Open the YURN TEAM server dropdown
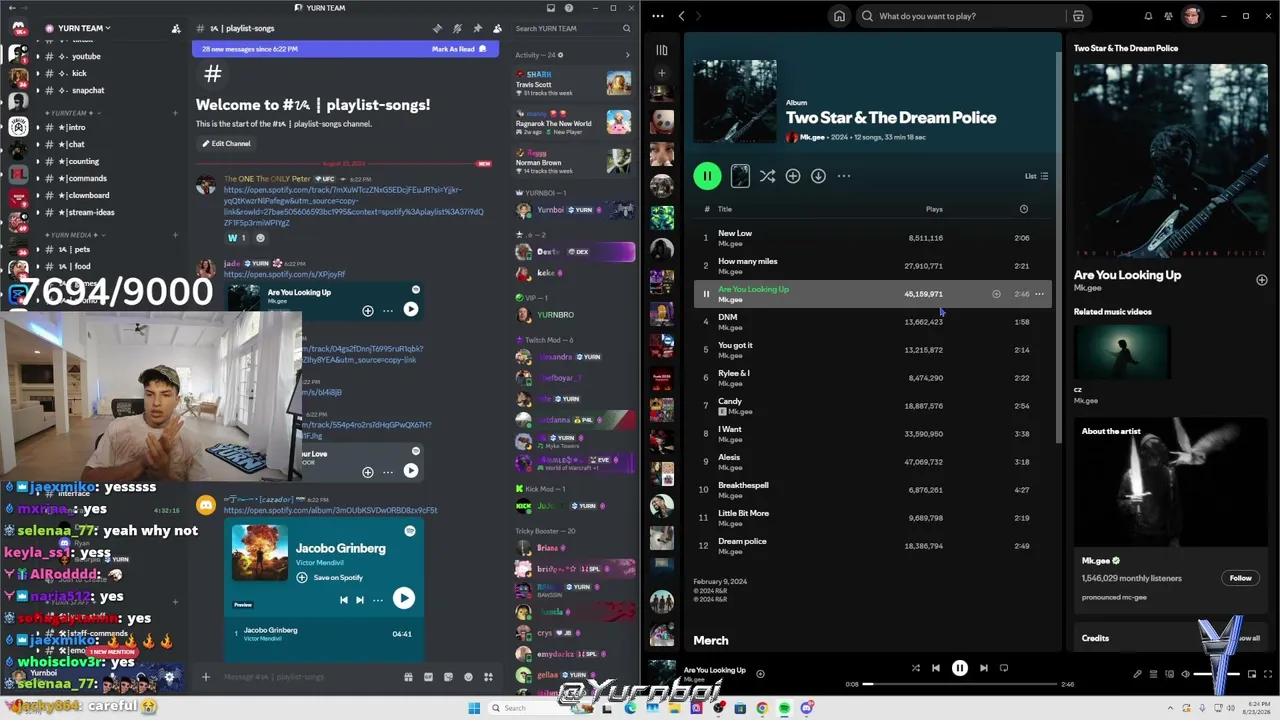The image size is (1280, 720). click(85, 28)
